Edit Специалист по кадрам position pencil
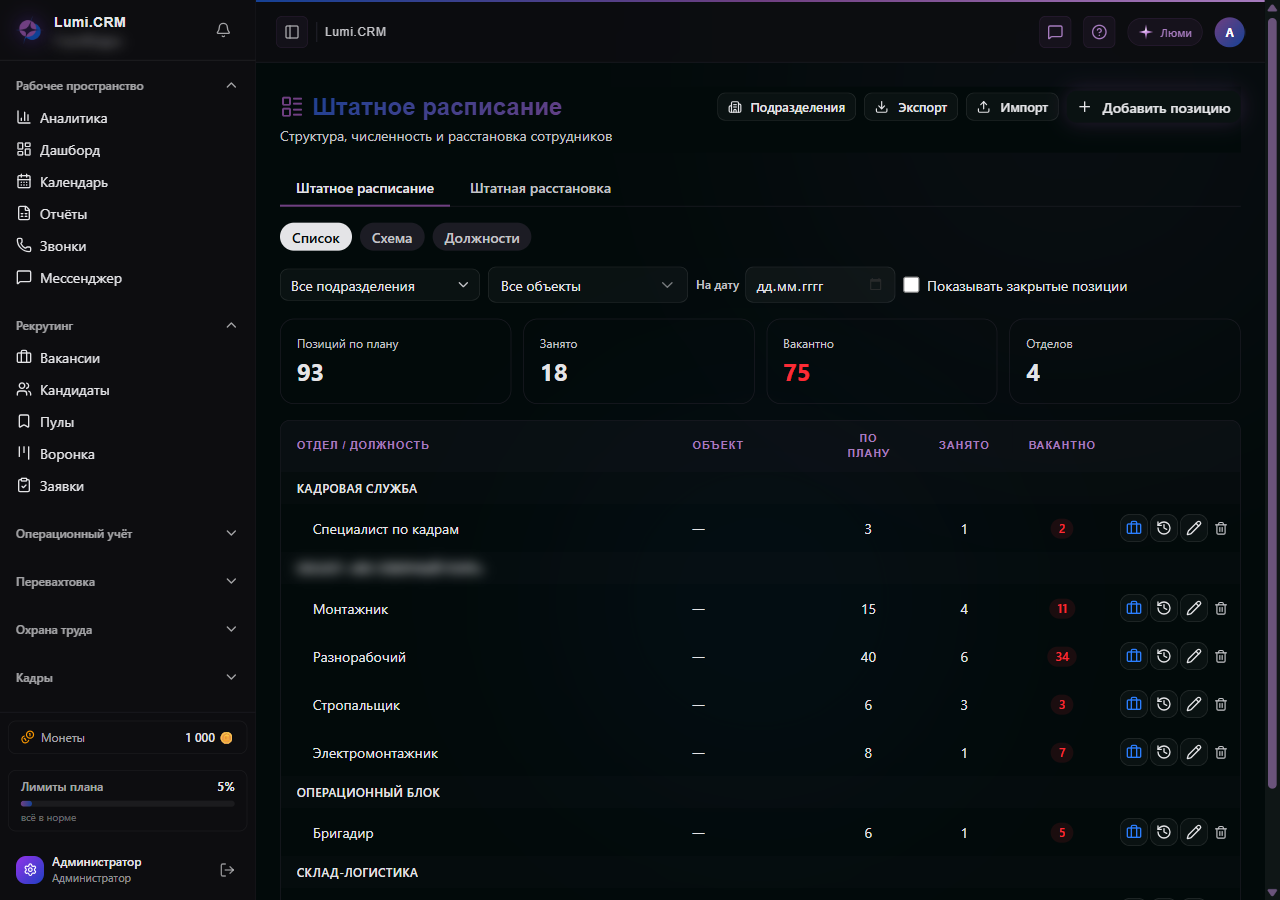This screenshot has height=900, width=1280. [x=1193, y=528]
